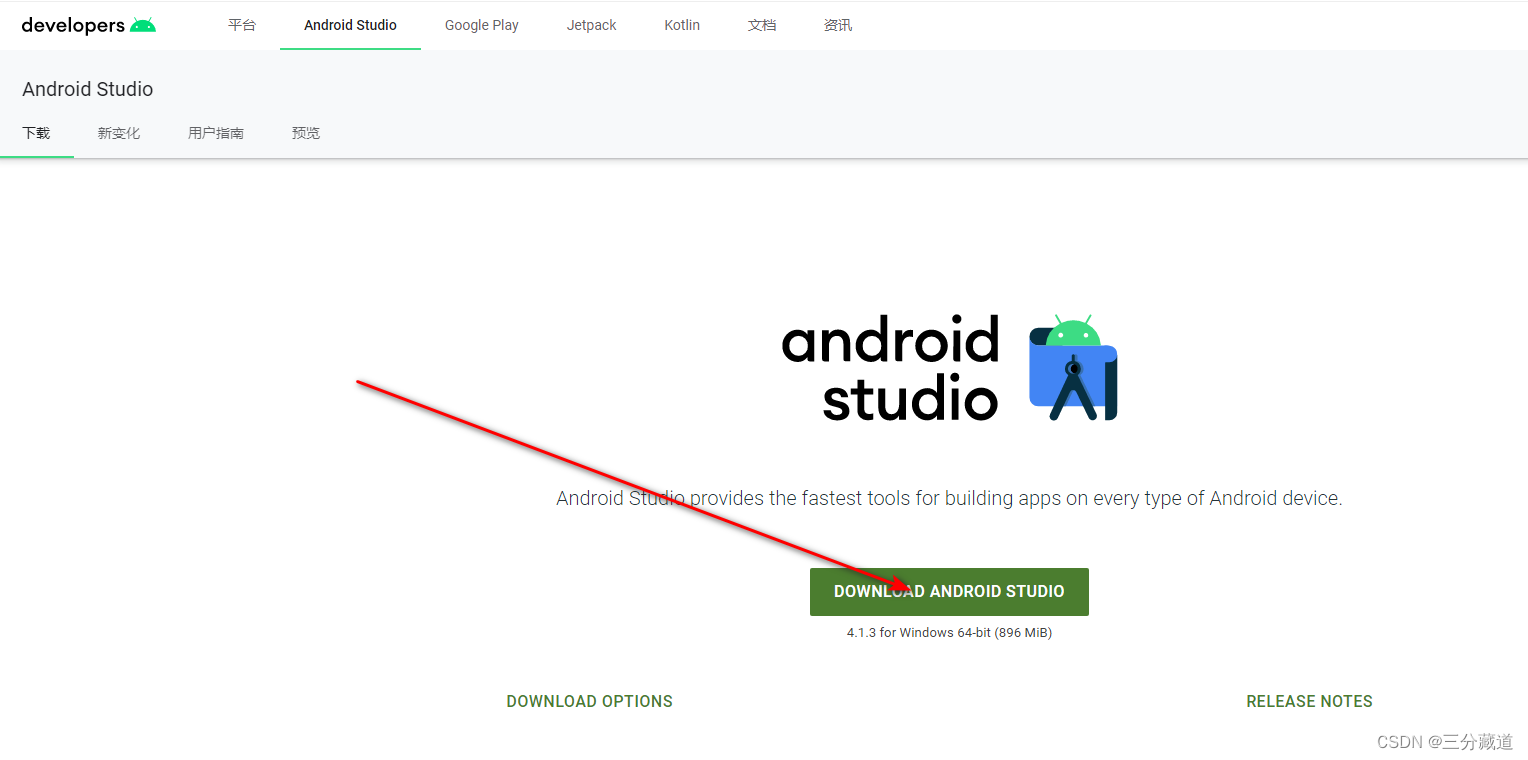The image size is (1528, 760).
Task: Open the Download Options link
Action: pos(590,701)
